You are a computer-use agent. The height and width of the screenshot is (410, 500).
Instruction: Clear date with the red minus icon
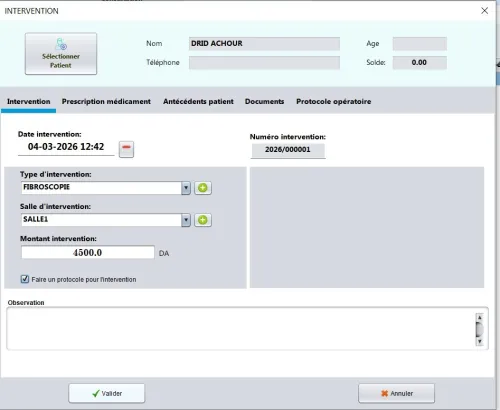tap(126, 149)
